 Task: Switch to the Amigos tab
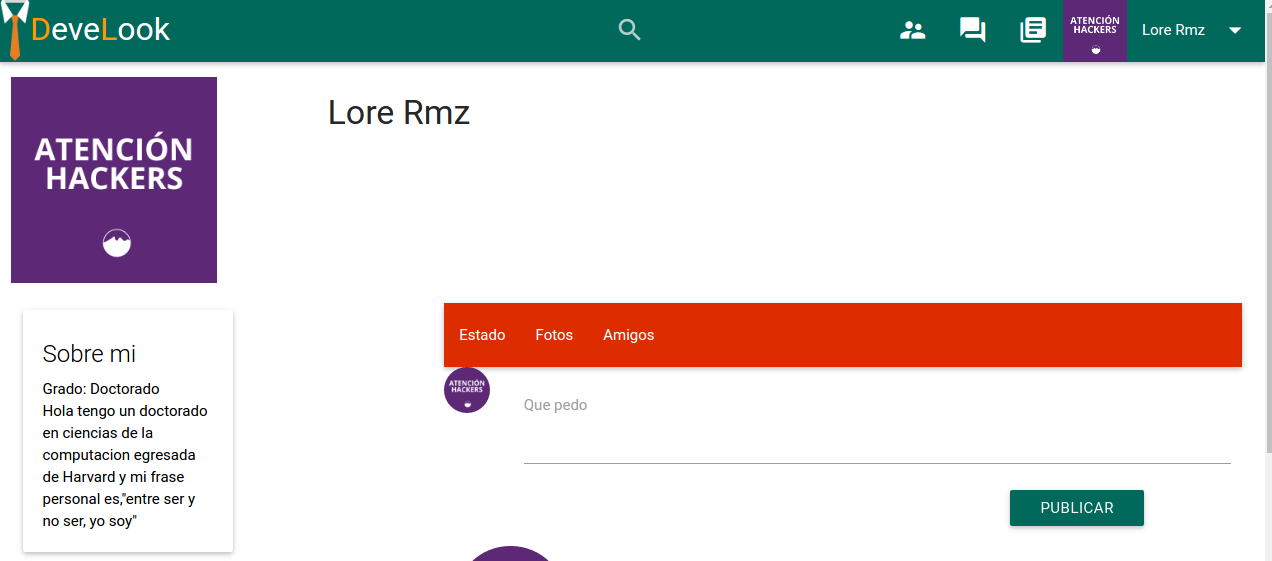click(628, 335)
